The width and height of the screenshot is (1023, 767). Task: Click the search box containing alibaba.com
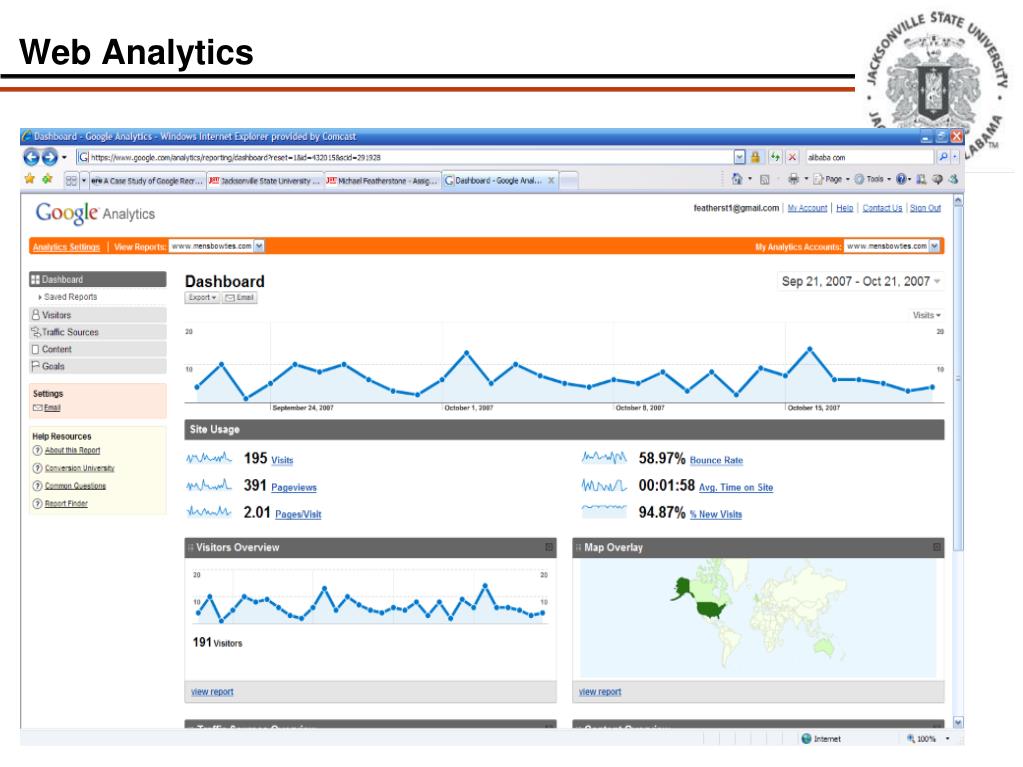(x=869, y=157)
